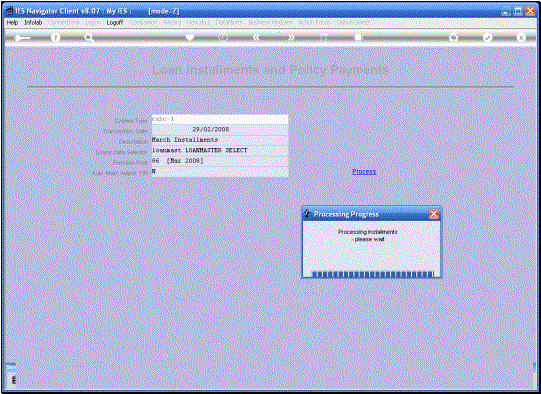The height and width of the screenshot is (394, 541).
Task: Click the Auto Maint Adjust field 'N'
Action: tap(220, 171)
